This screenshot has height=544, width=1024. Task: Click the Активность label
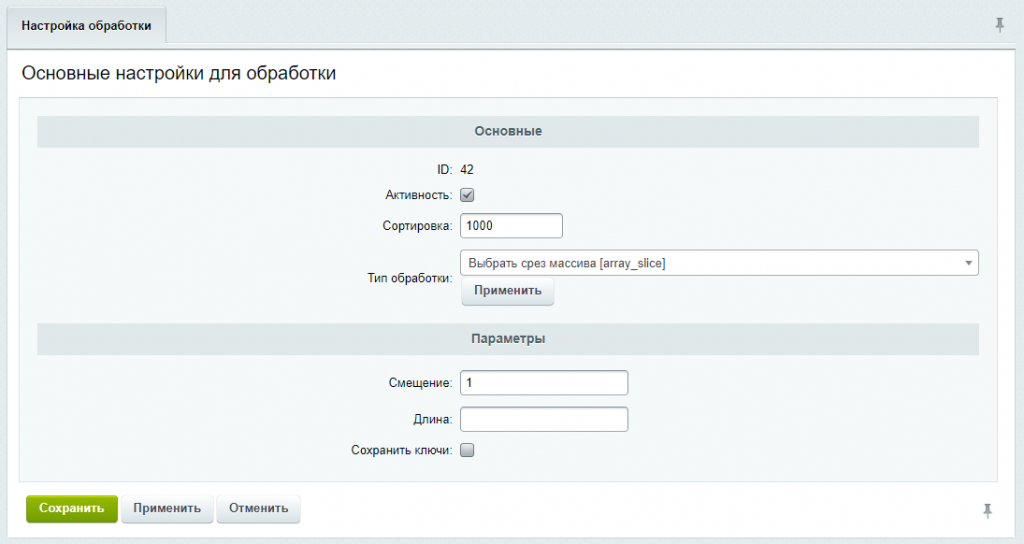click(x=419, y=195)
